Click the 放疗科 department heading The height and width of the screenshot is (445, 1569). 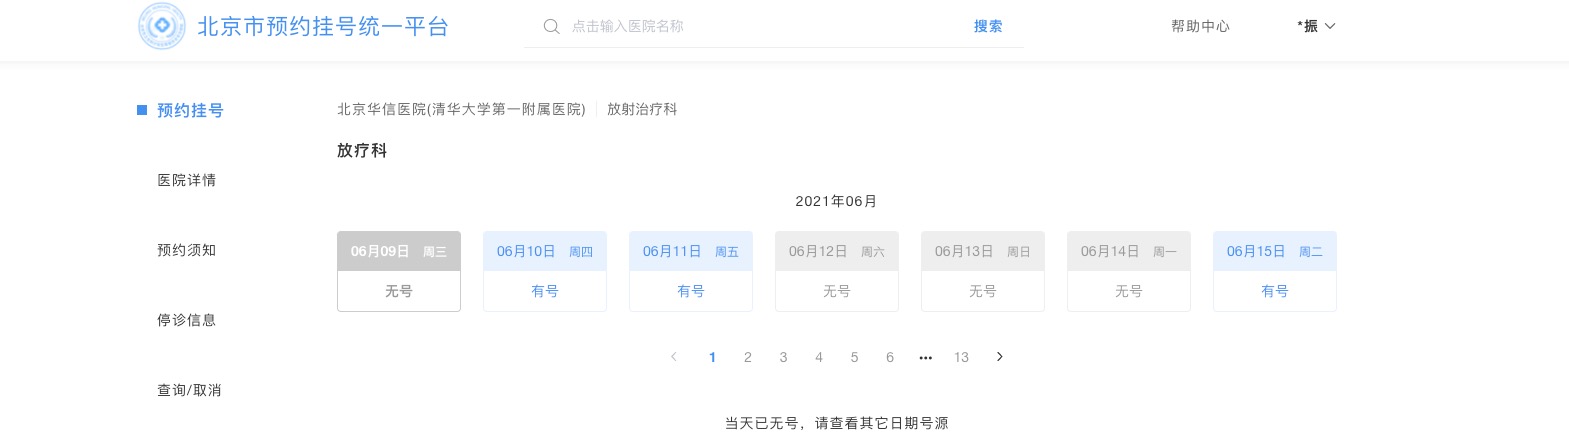coord(362,150)
